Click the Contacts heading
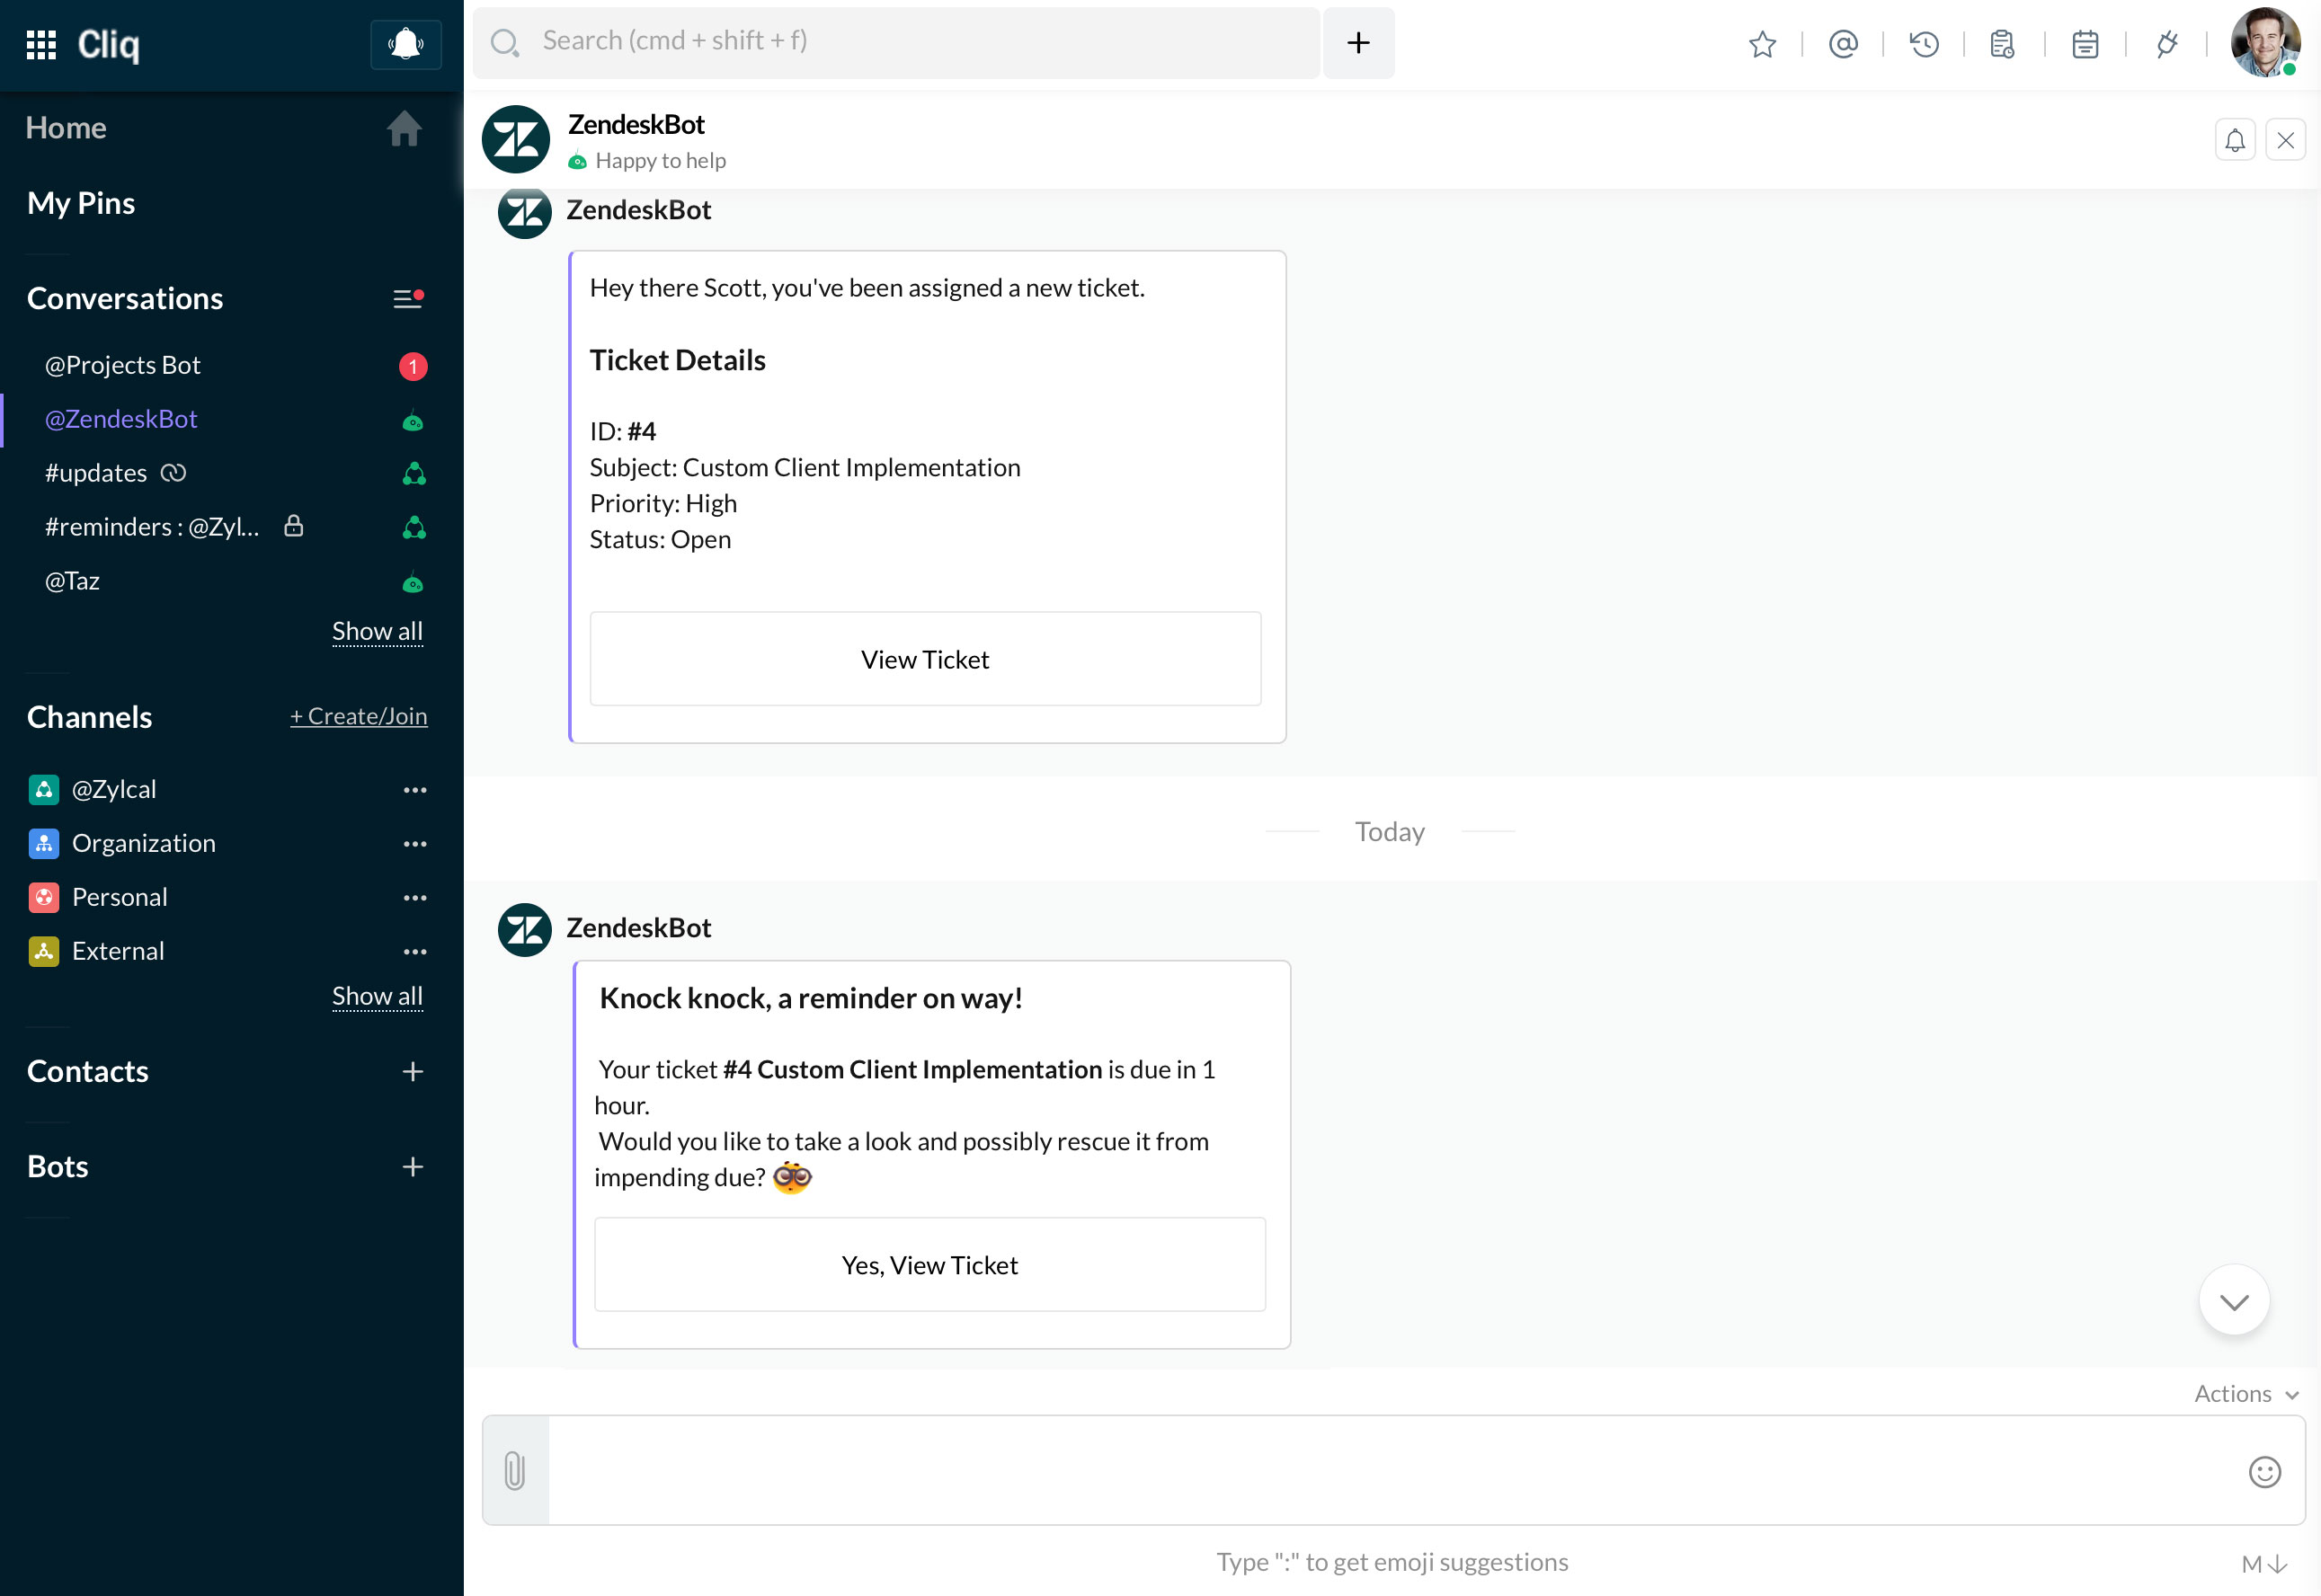2321x1596 pixels. tap(88, 1072)
